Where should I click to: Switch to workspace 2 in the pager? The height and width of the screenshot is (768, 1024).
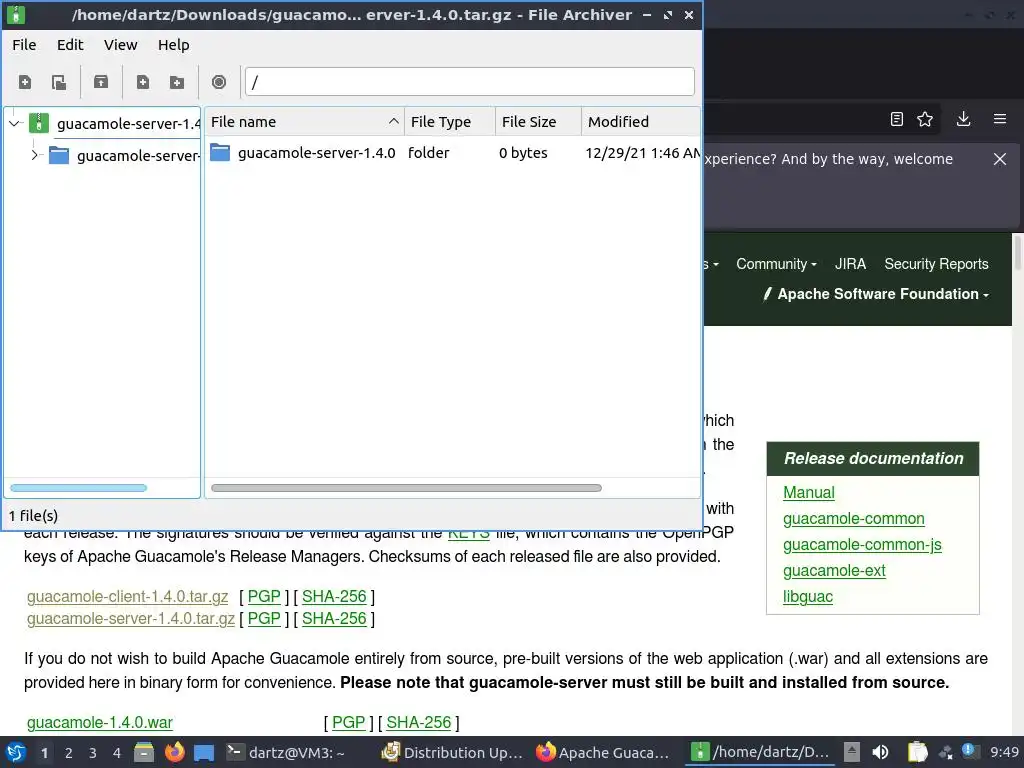[68, 753]
